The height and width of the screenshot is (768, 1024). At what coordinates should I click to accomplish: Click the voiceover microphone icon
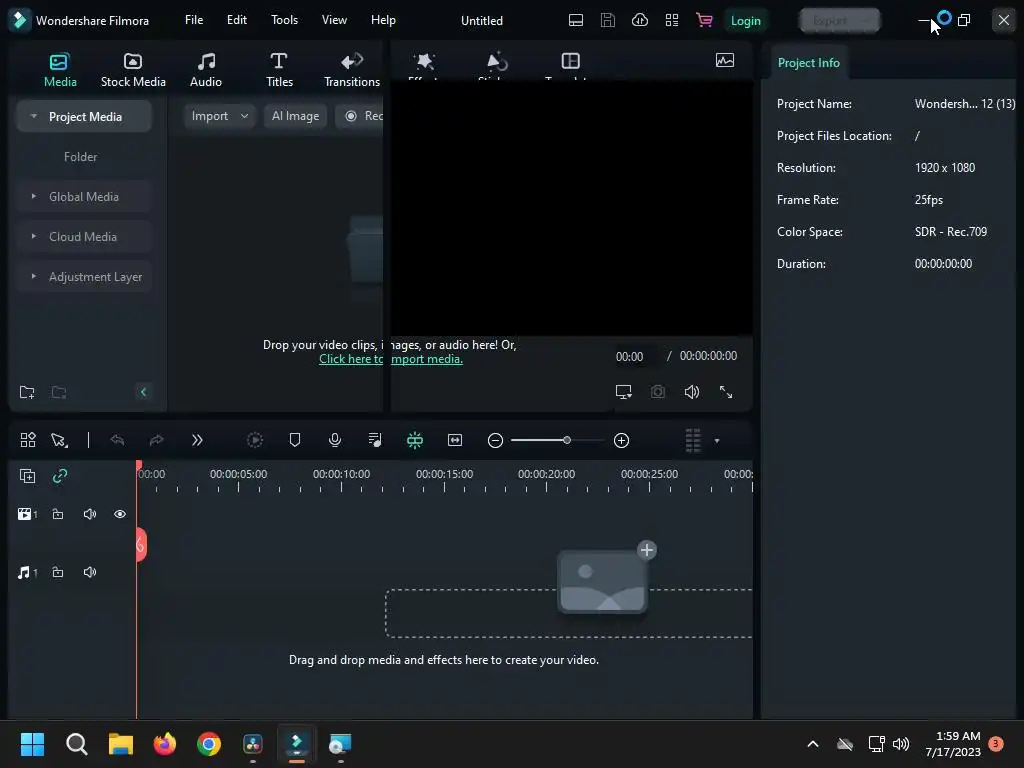335,440
